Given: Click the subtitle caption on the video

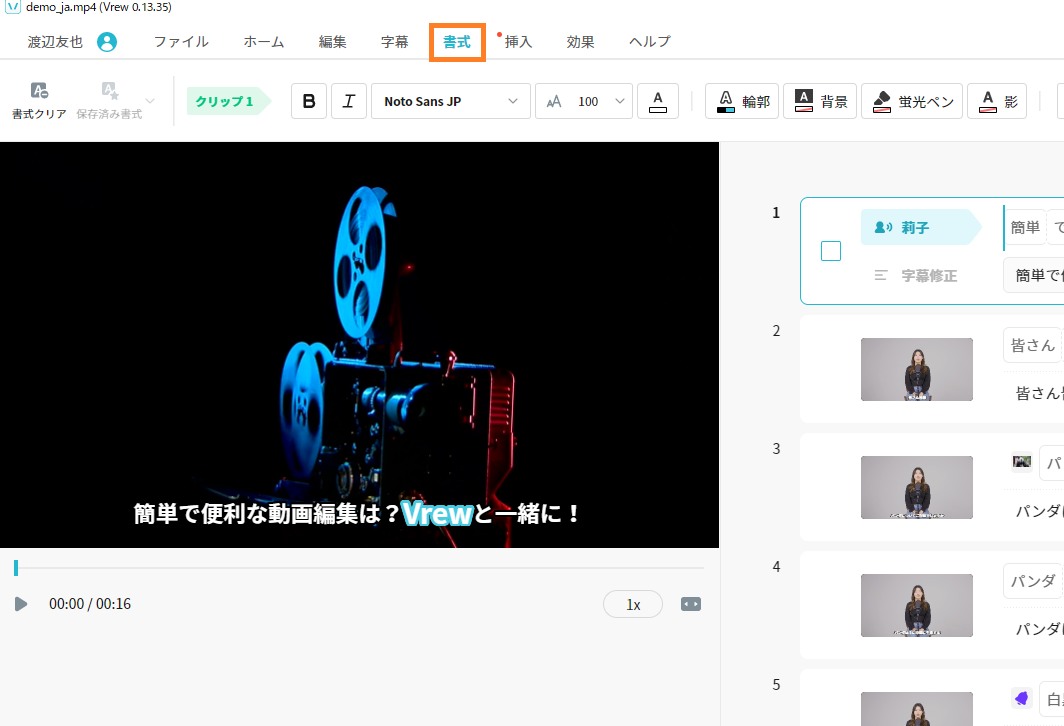Looking at the screenshot, I should (357, 514).
